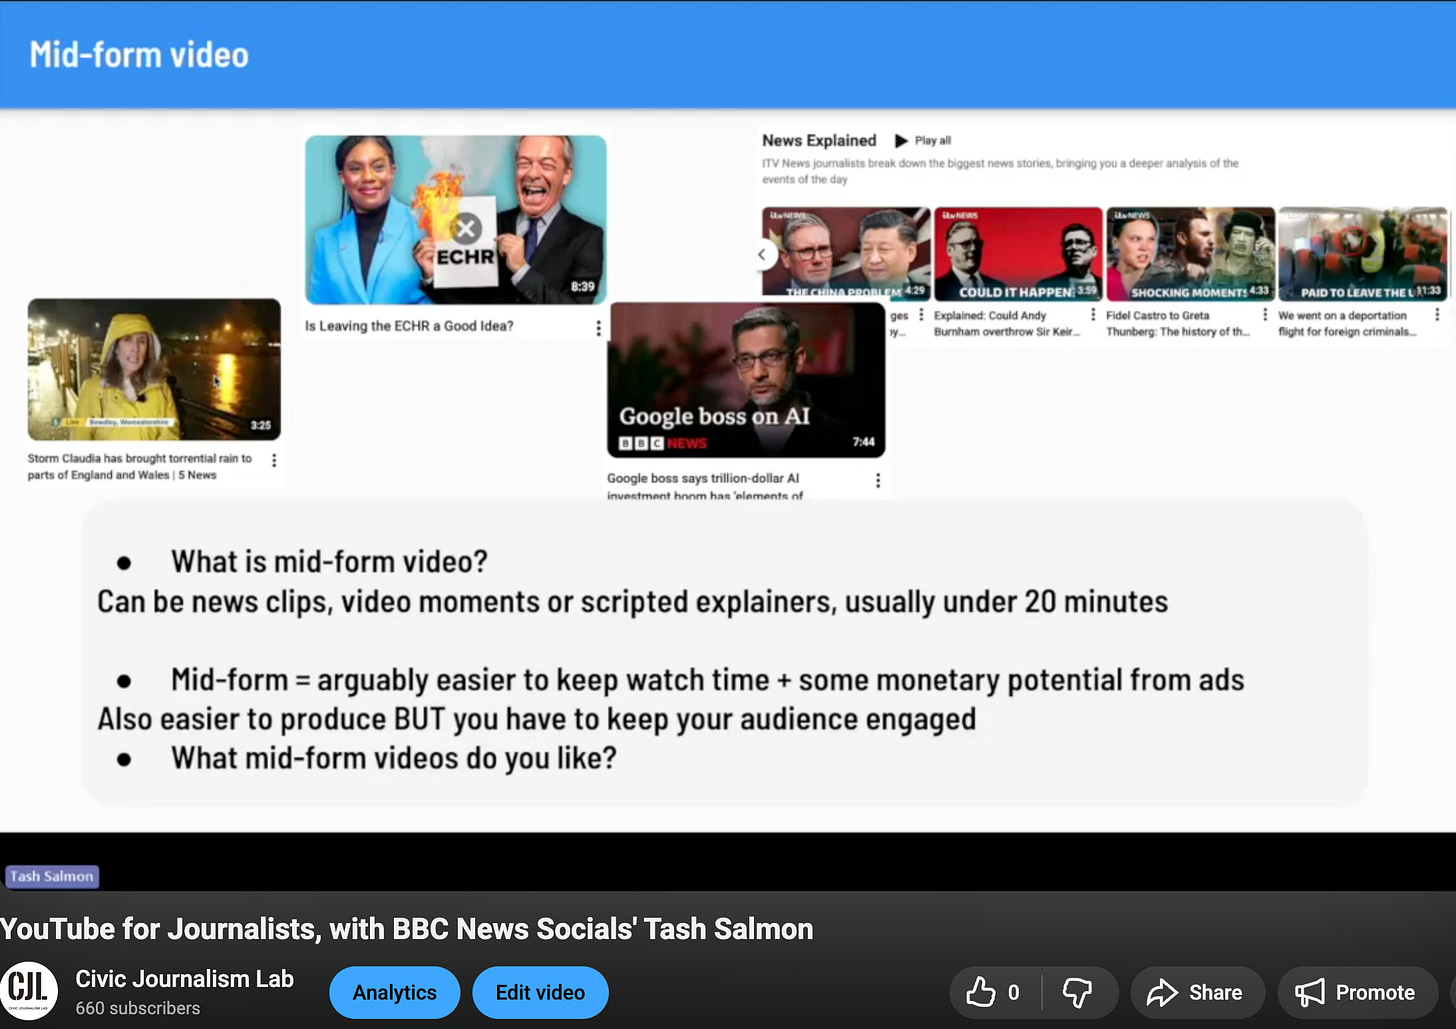Click the Share button
The width and height of the screenshot is (1456, 1029).
click(x=1197, y=992)
